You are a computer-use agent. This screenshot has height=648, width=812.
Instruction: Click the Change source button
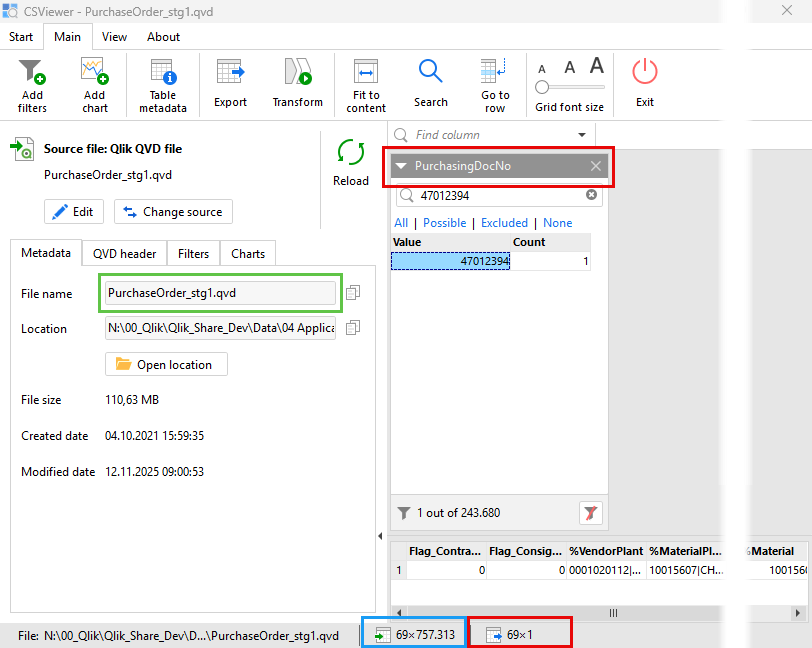[x=173, y=212]
